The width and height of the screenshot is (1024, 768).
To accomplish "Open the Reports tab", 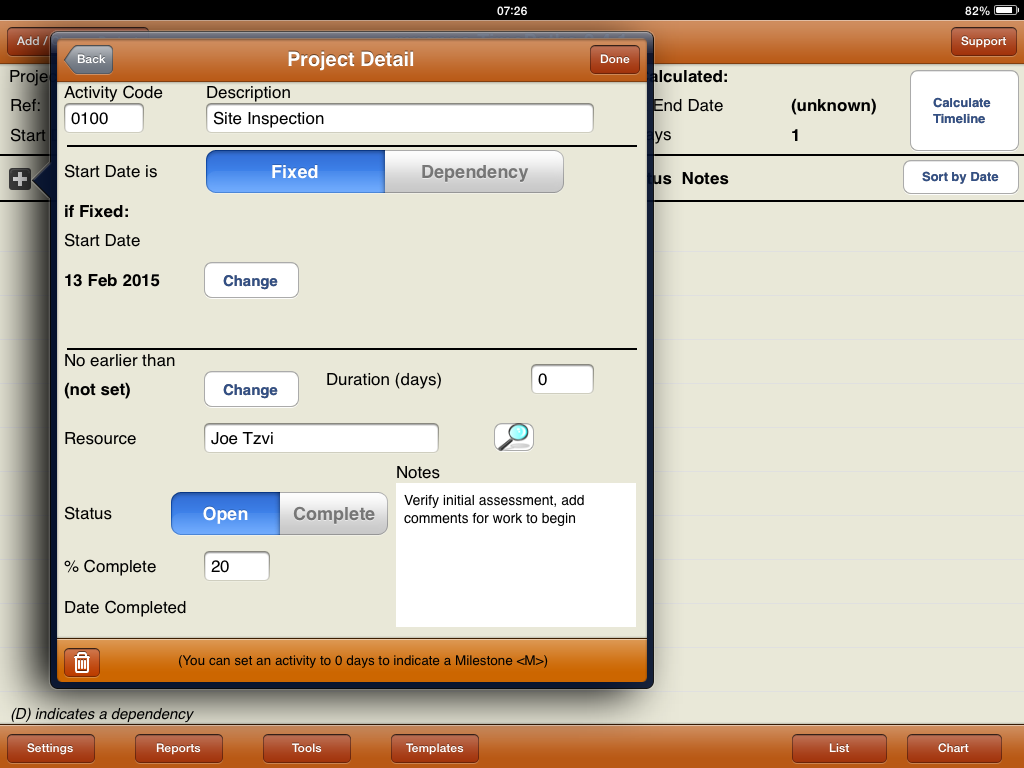I will tap(179, 748).
